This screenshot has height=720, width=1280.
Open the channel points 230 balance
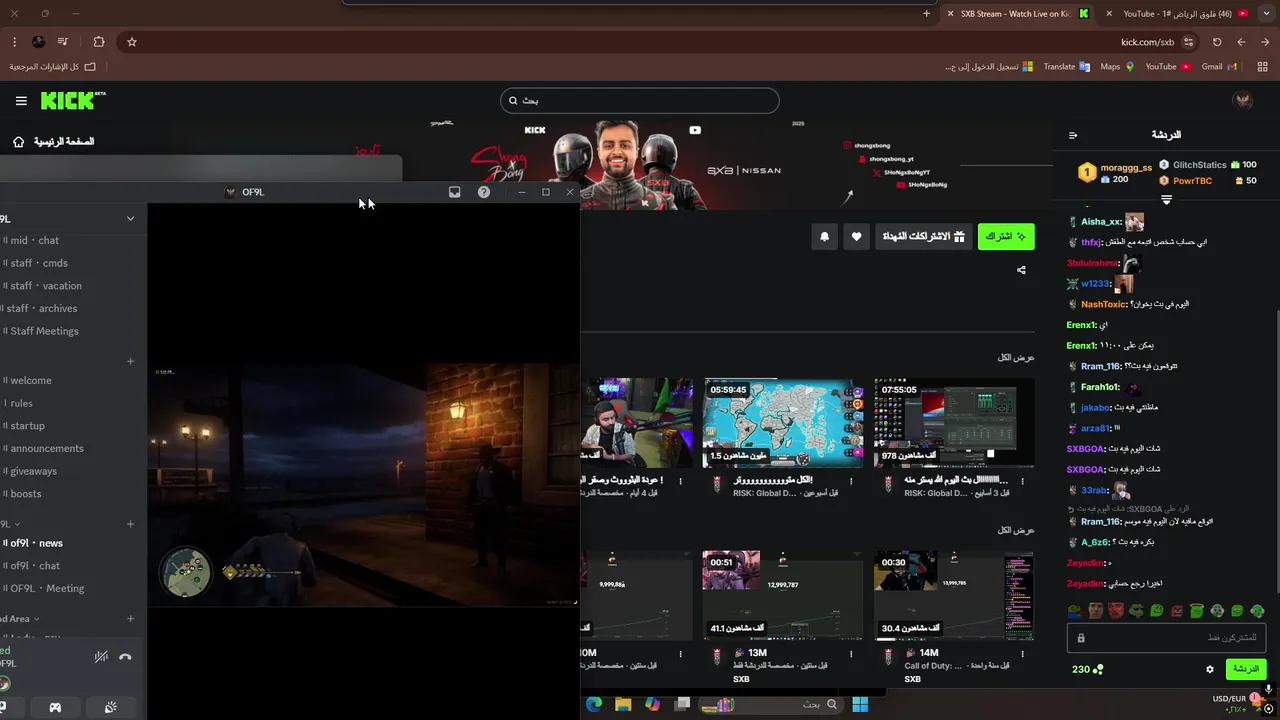click(1088, 669)
